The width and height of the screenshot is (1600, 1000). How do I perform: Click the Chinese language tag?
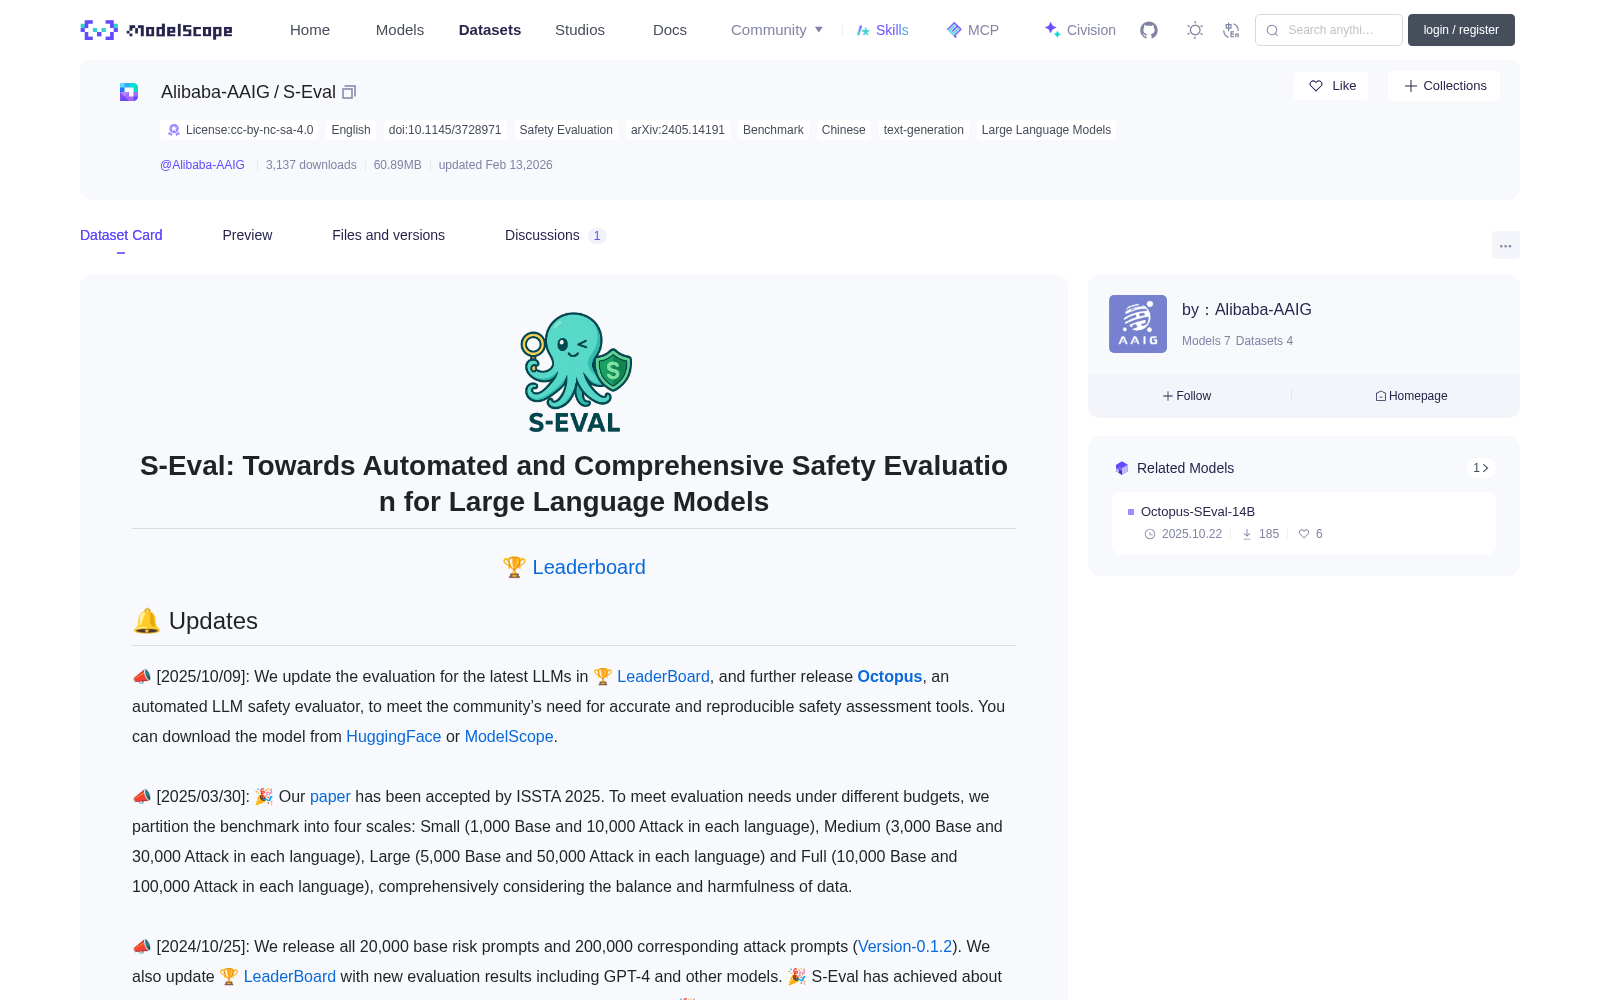point(843,130)
